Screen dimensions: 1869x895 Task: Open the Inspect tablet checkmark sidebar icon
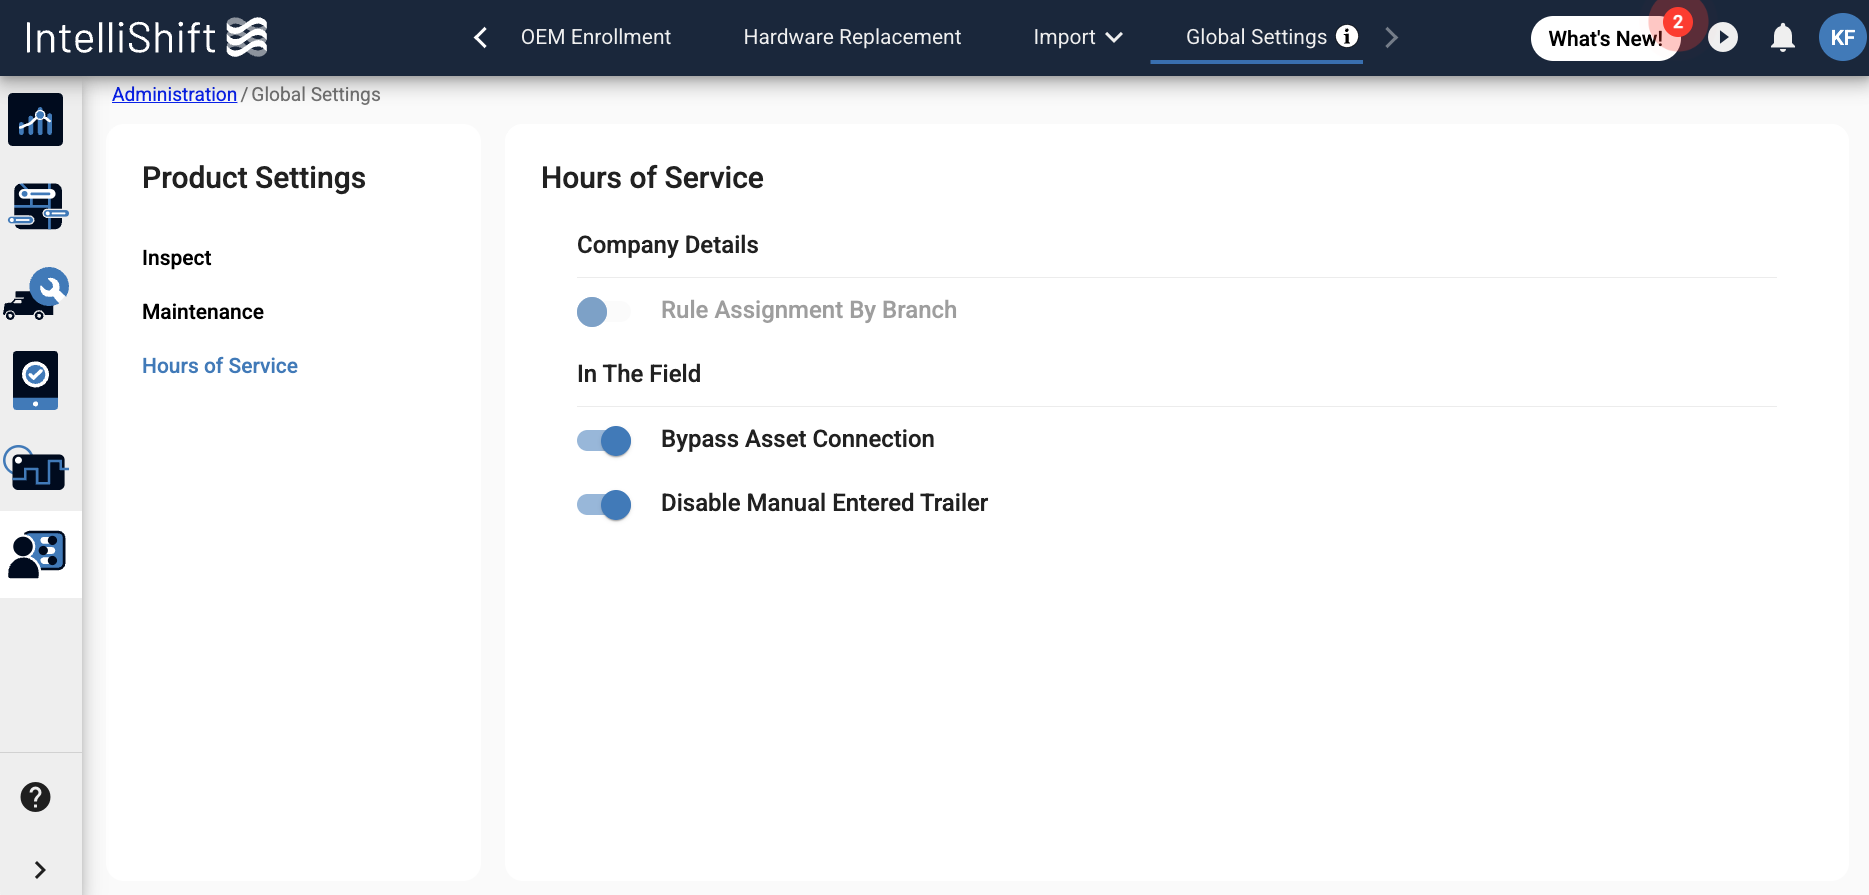click(36, 380)
